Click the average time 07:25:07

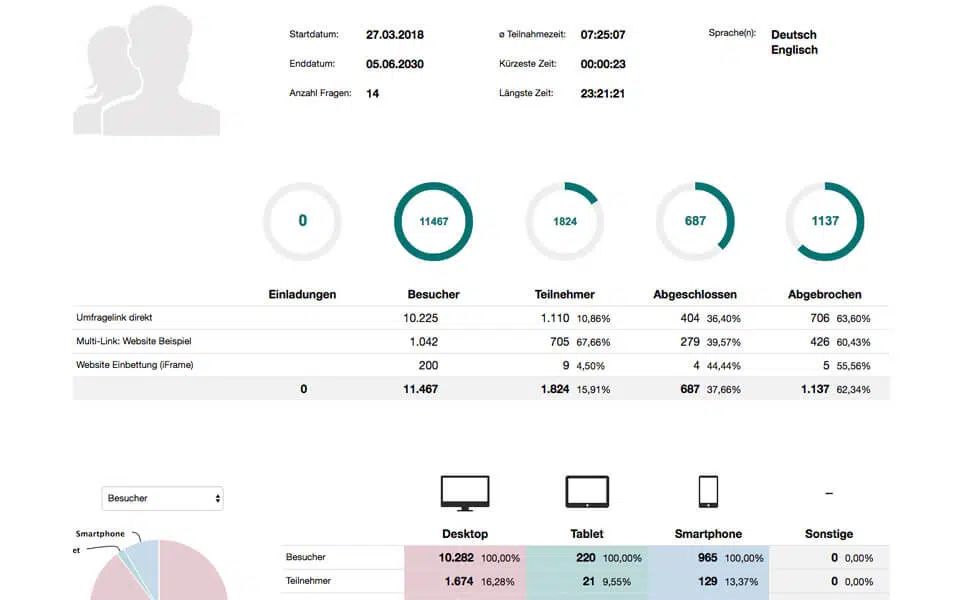pyautogui.click(x=603, y=35)
